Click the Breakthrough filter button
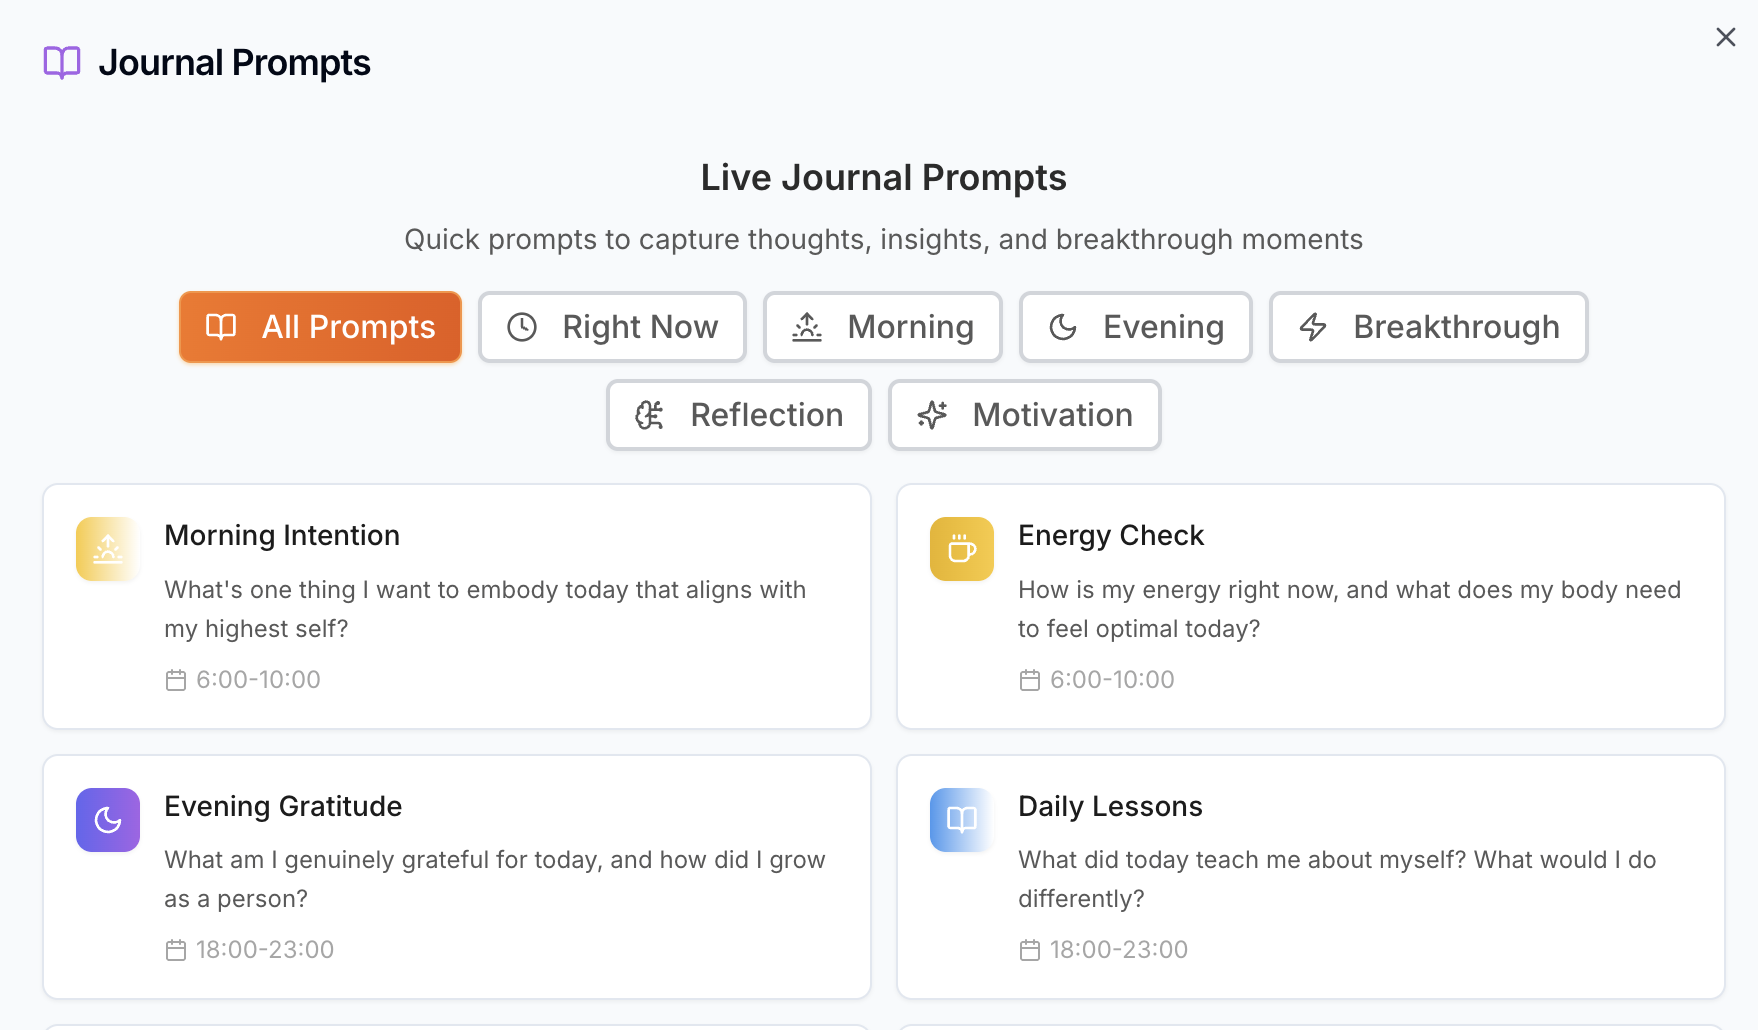The image size is (1758, 1030). tap(1428, 327)
